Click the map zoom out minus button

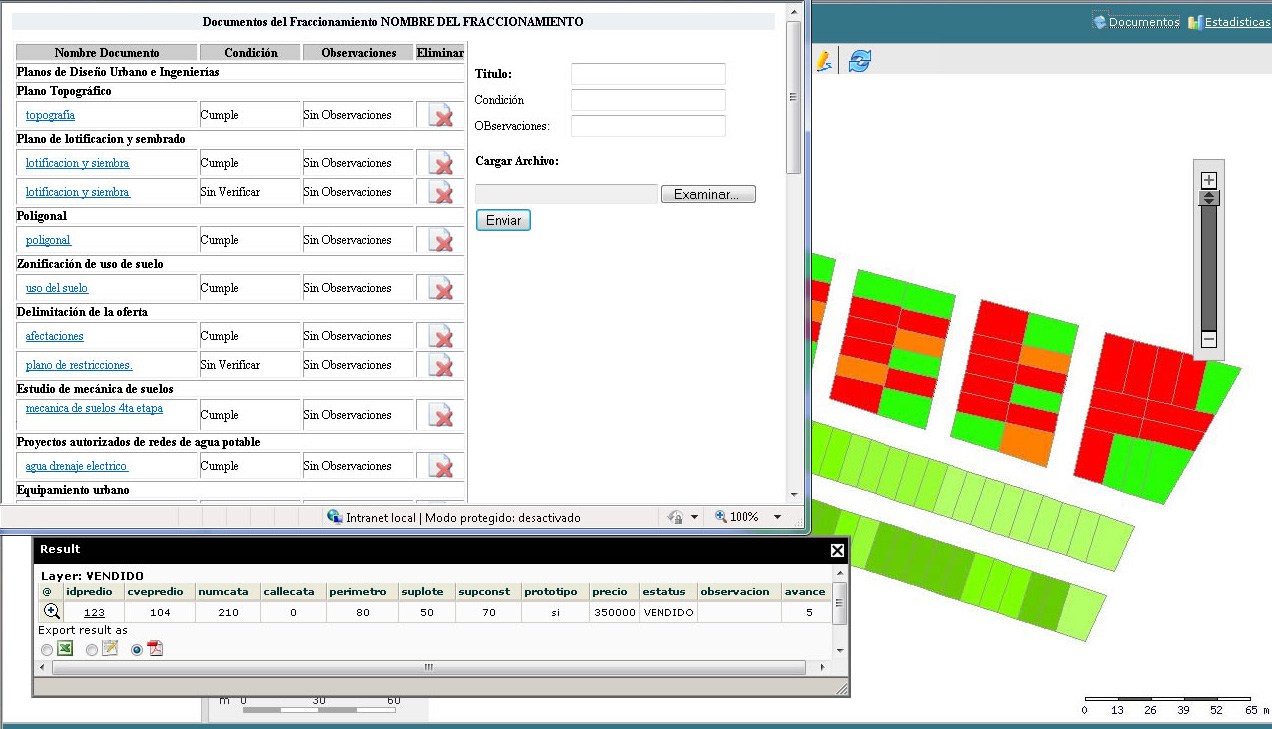1209,340
